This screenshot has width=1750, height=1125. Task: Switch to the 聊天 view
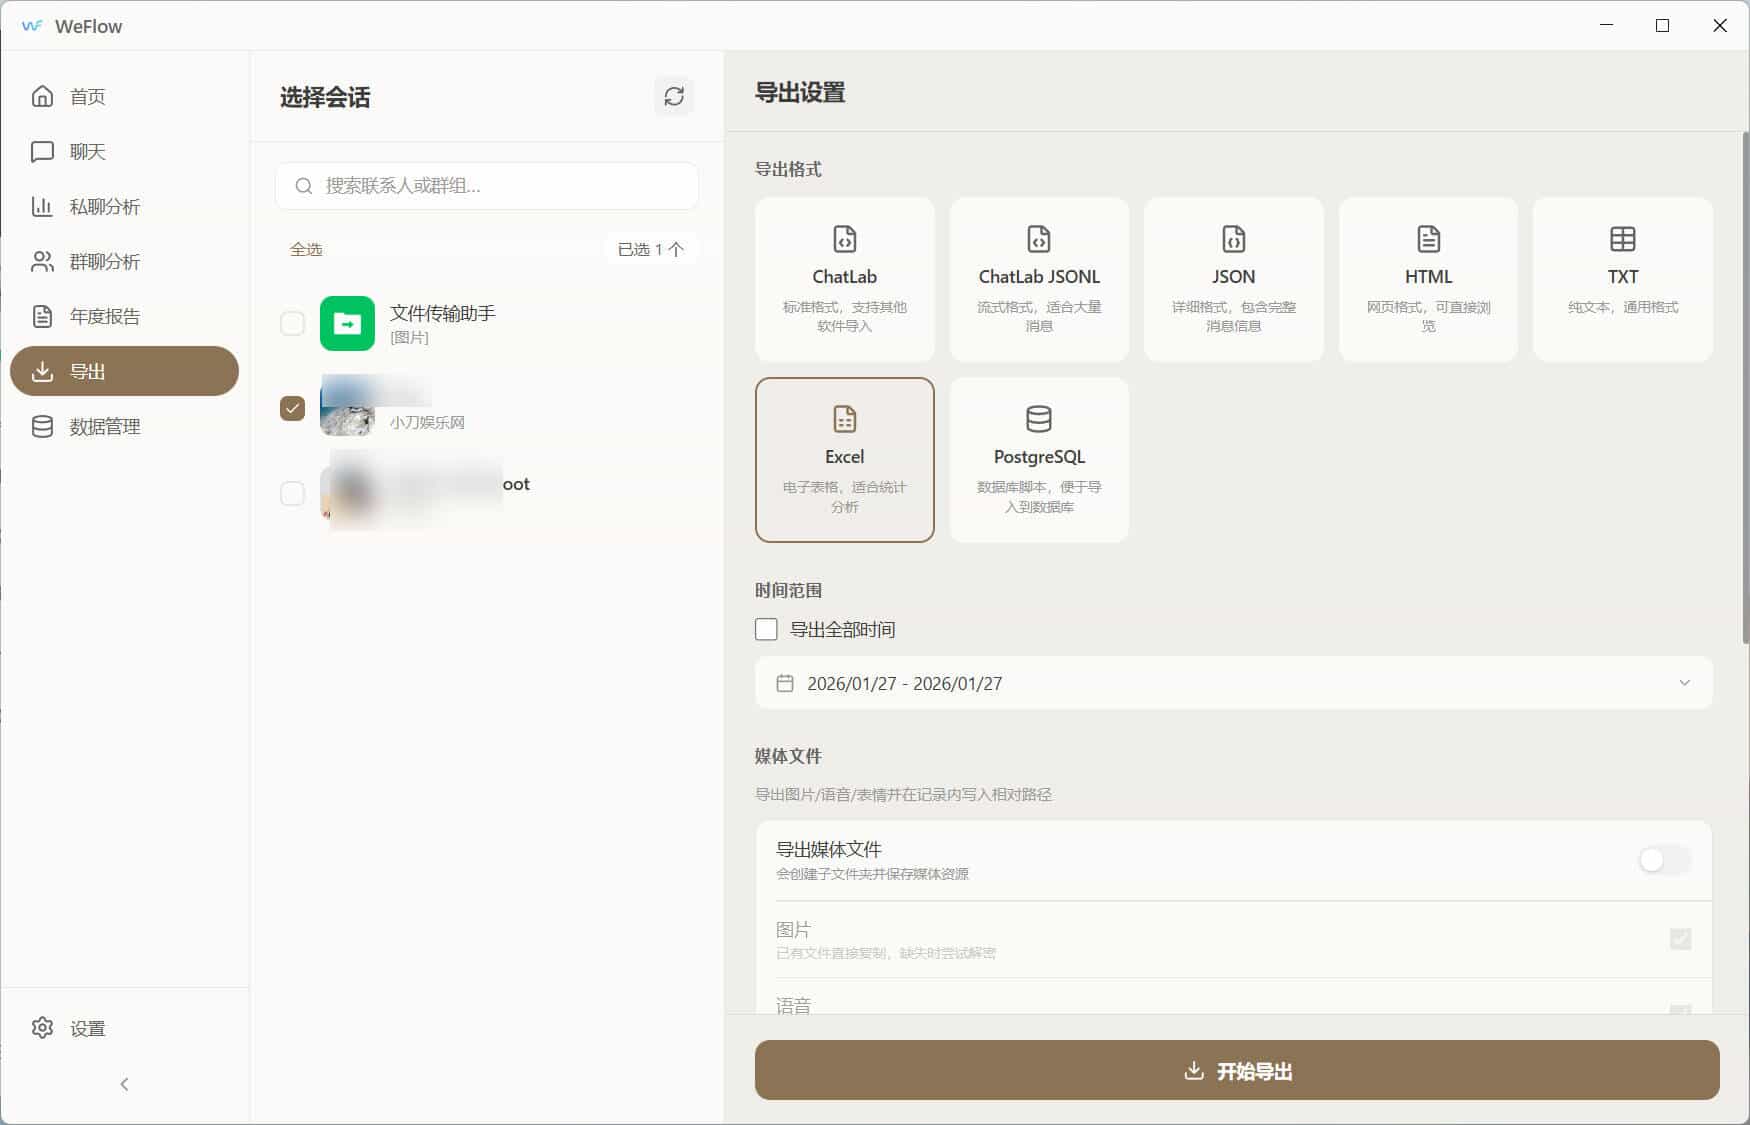(x=88, y=151)
